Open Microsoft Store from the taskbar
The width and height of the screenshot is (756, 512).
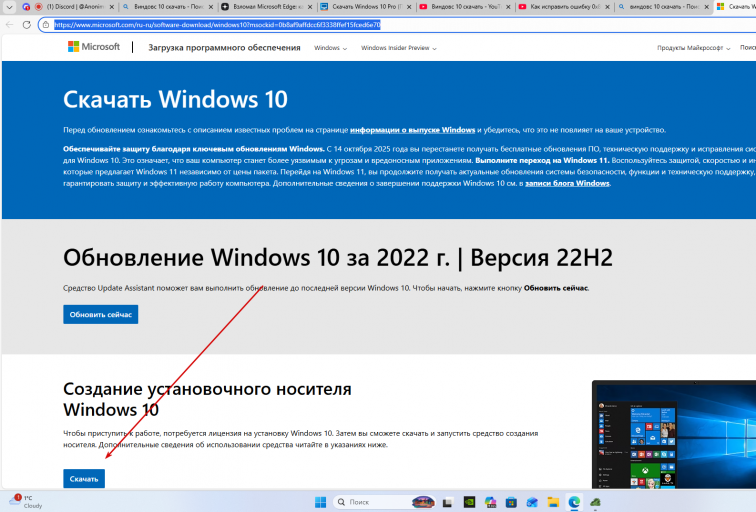511,502
